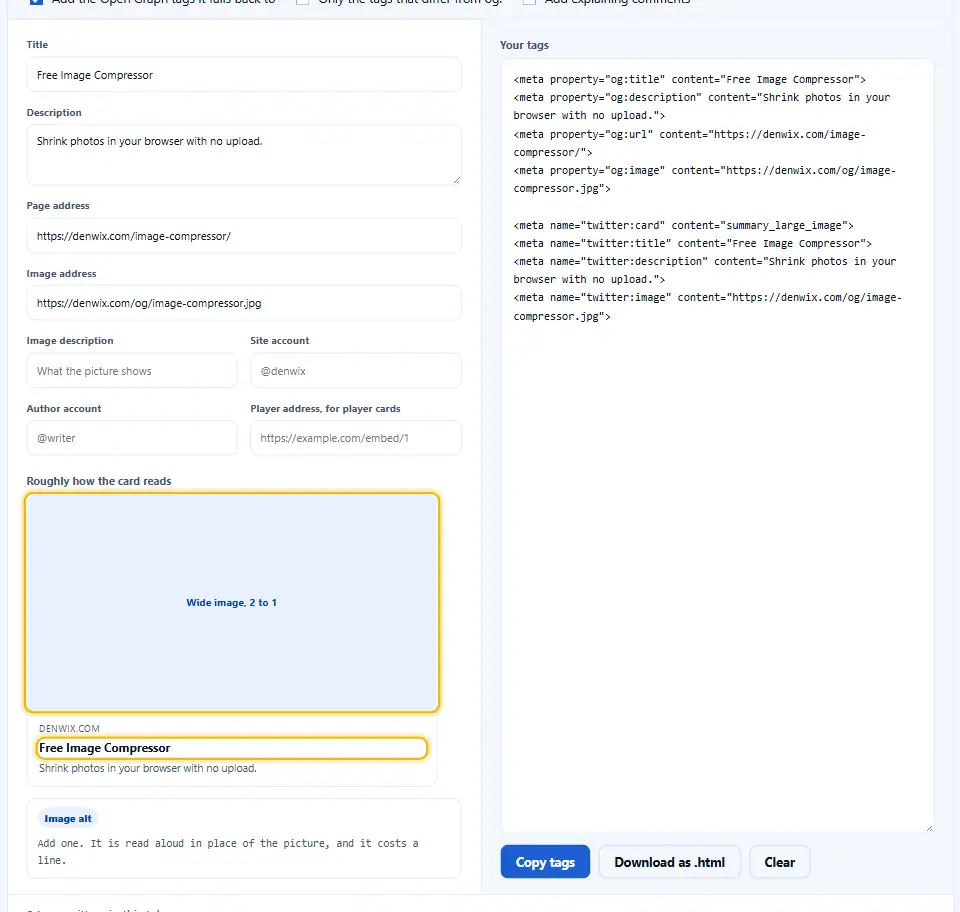
Task: Click the Description box resize handle
Action: pyautogui.click(x=456, y=180)
